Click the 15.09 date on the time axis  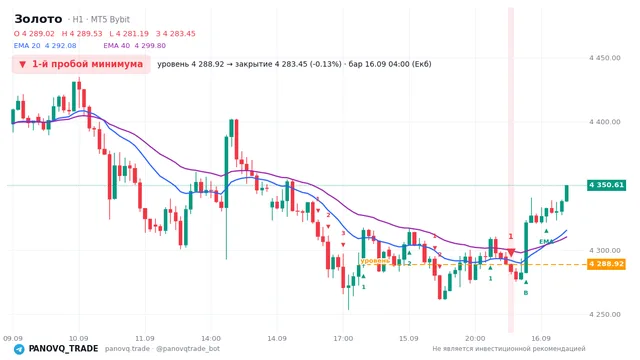pos(409,338)
